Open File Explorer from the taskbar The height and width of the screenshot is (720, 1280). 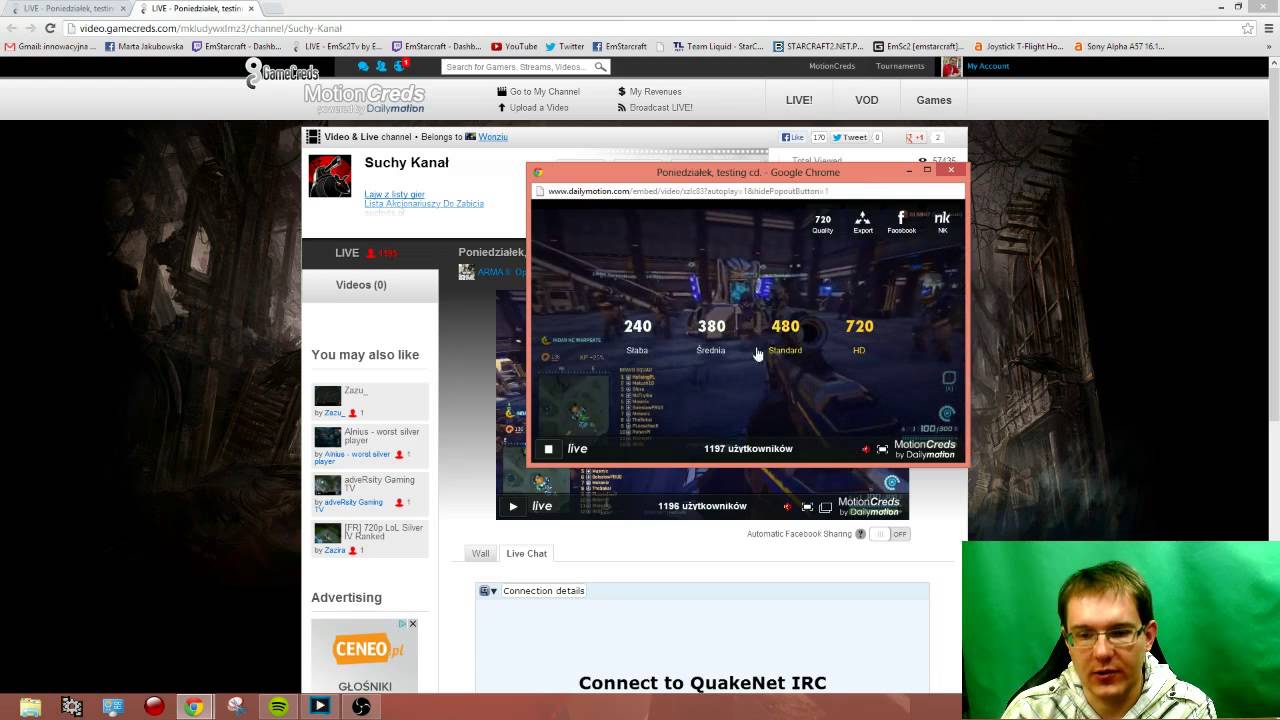(x=30, y=706)
